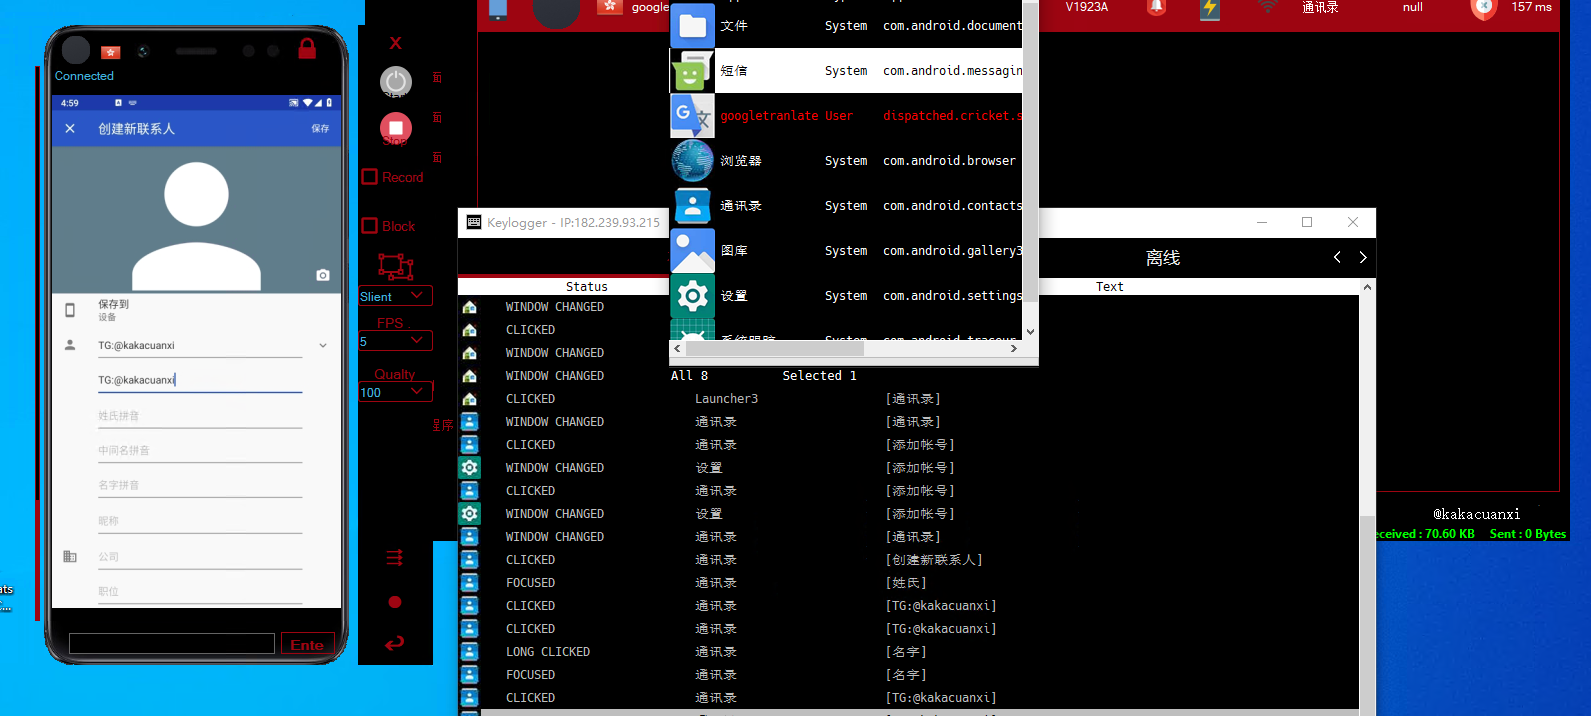Click app list scroll-down arrow
Image resolution: width=1591 pixels, height=716 pixels.
[x=1030, y=332]
